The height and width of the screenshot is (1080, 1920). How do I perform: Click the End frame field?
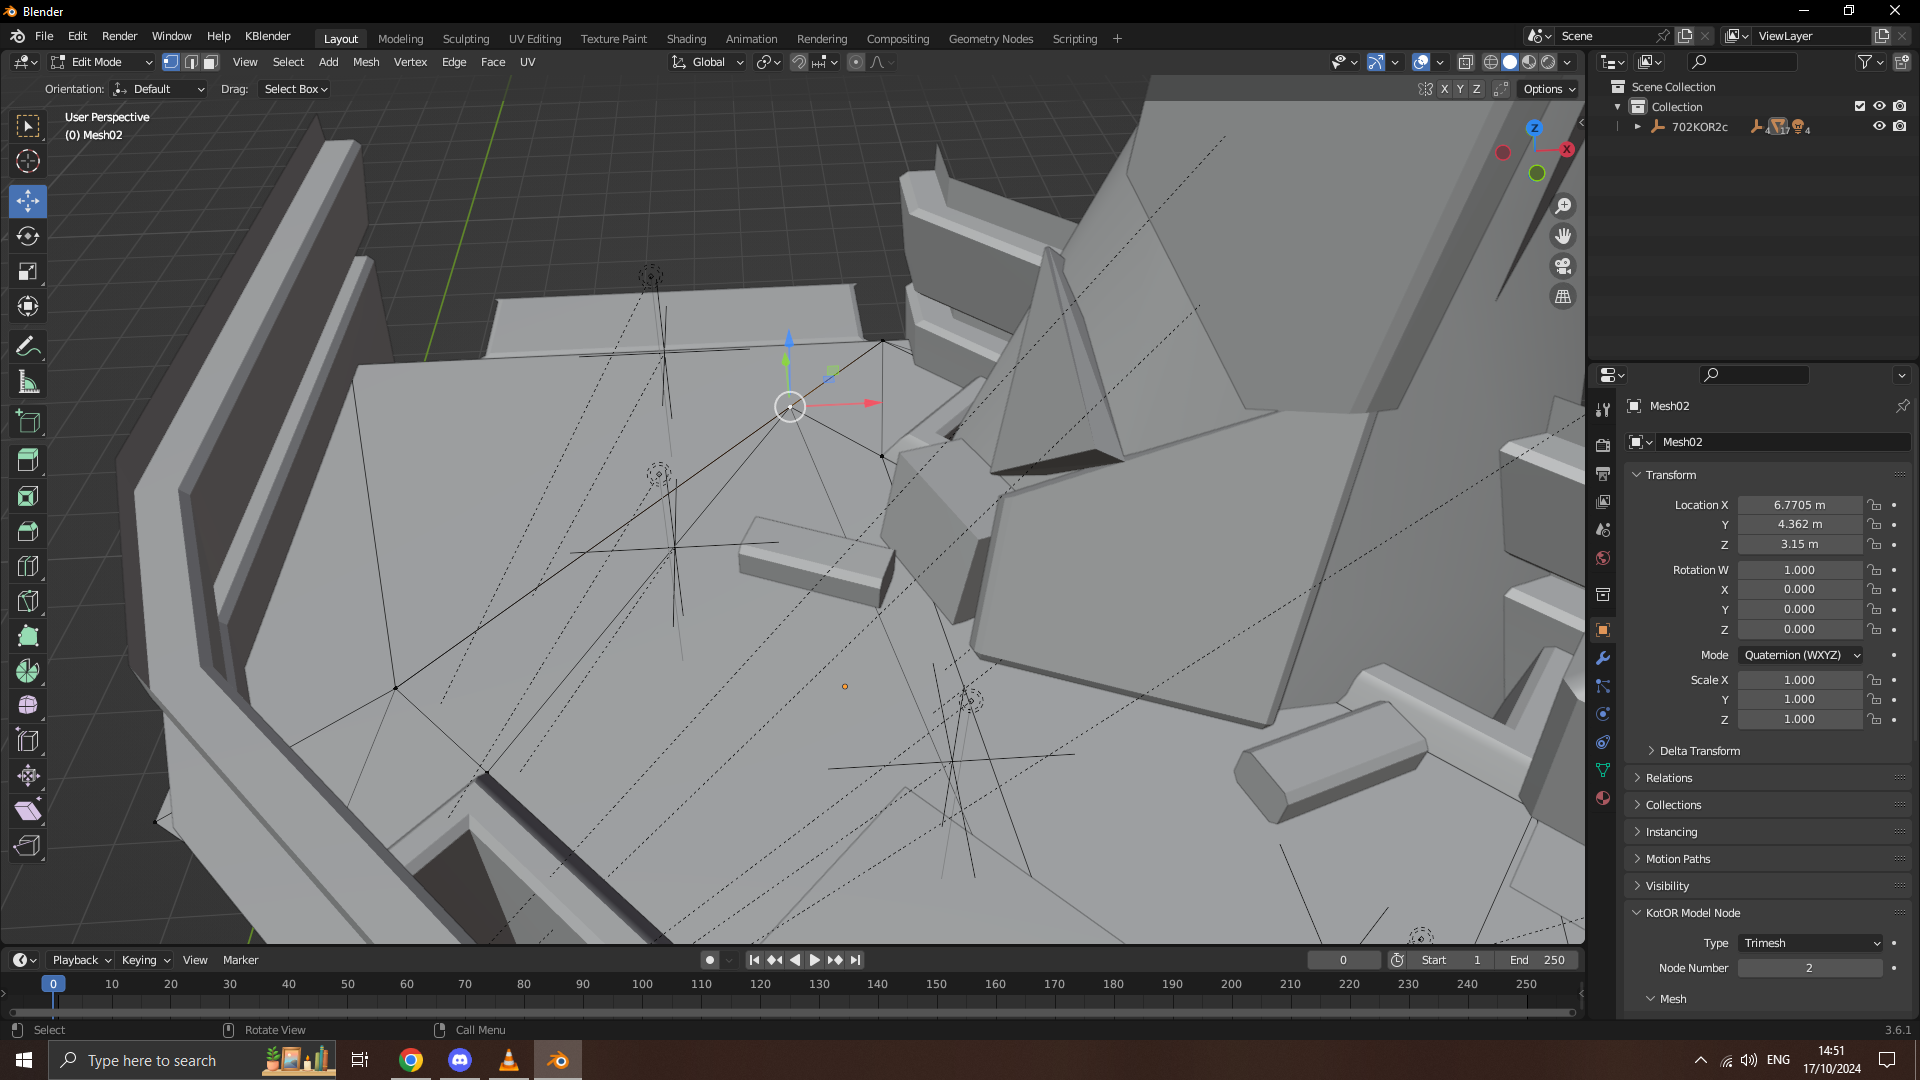click(1538, 960)
